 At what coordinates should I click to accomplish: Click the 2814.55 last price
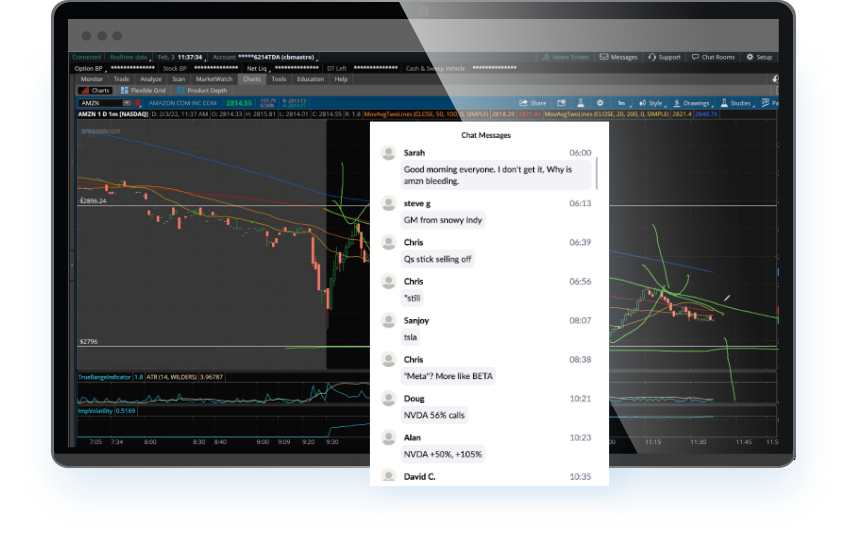tap(239, 103)
